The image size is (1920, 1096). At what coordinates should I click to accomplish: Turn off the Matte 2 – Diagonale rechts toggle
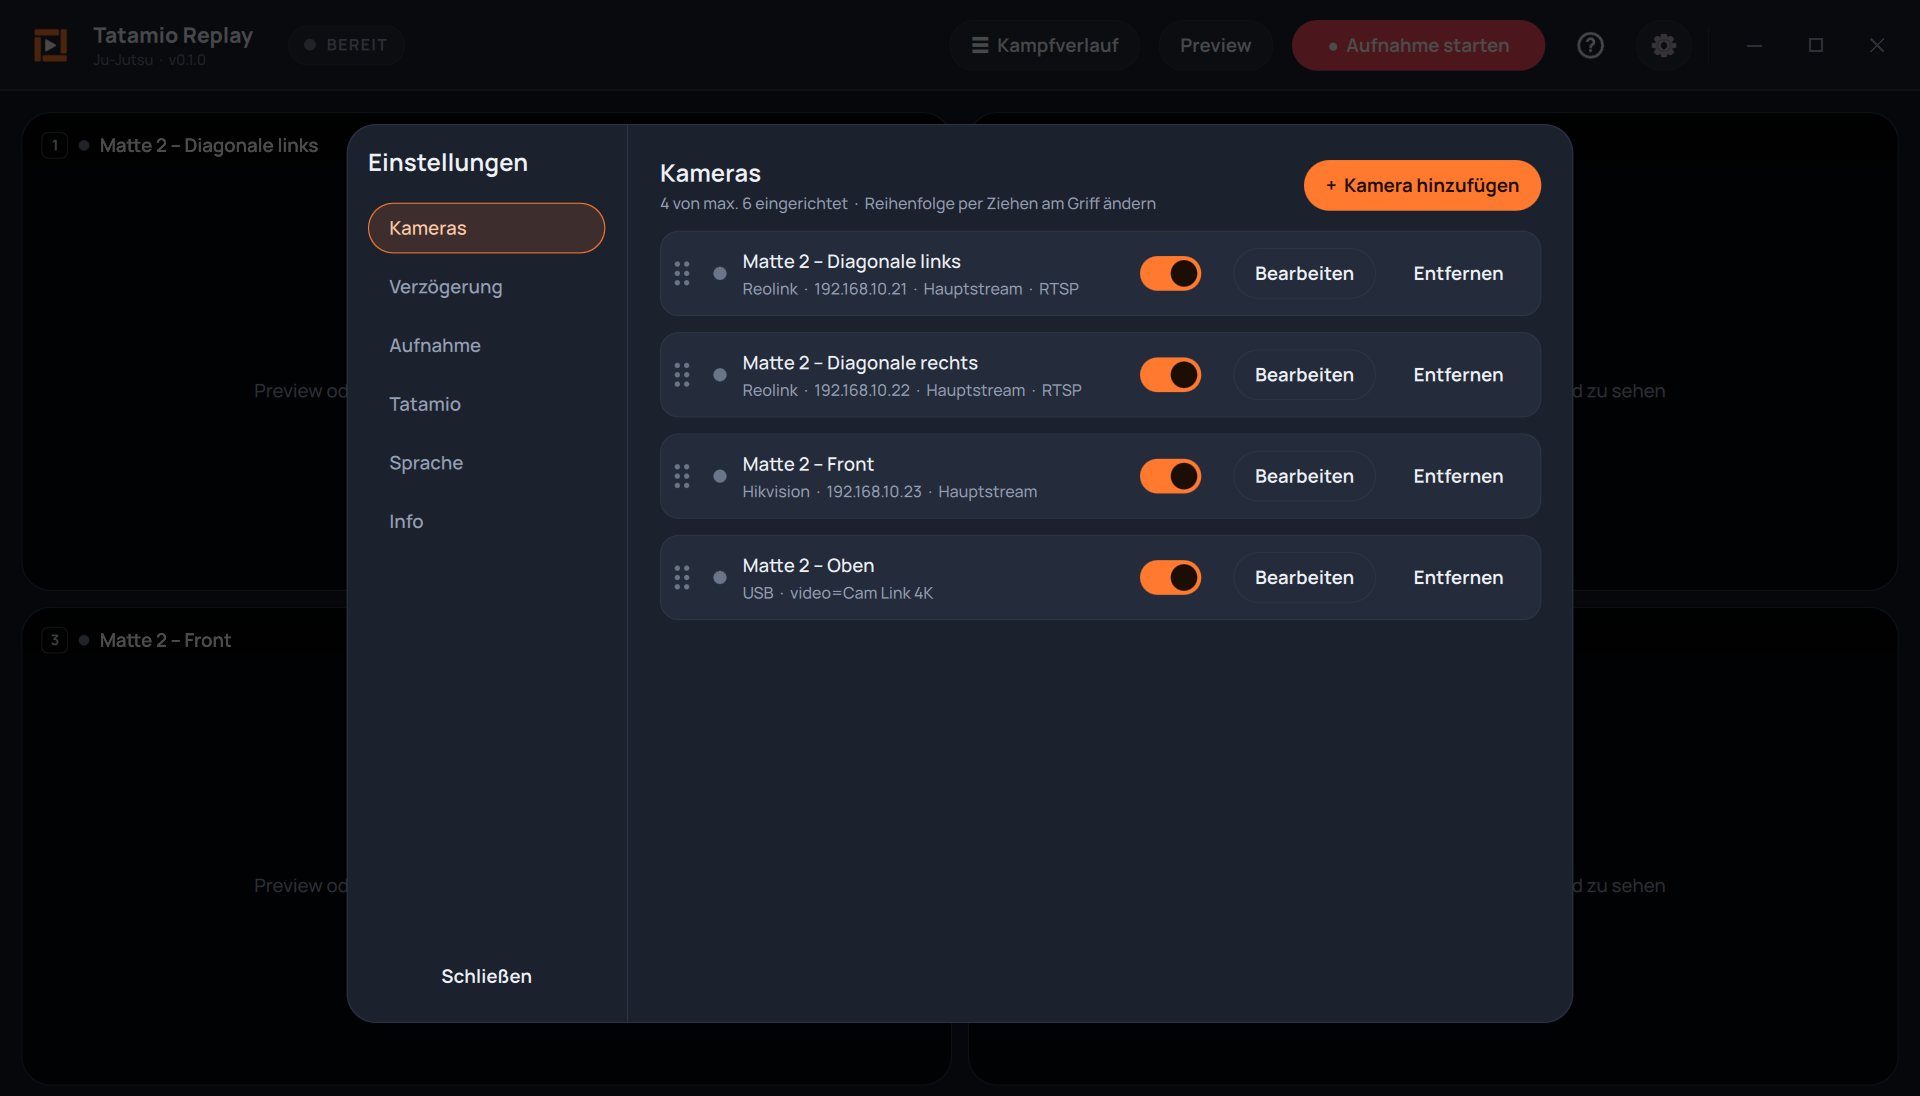pos(1170,375)
